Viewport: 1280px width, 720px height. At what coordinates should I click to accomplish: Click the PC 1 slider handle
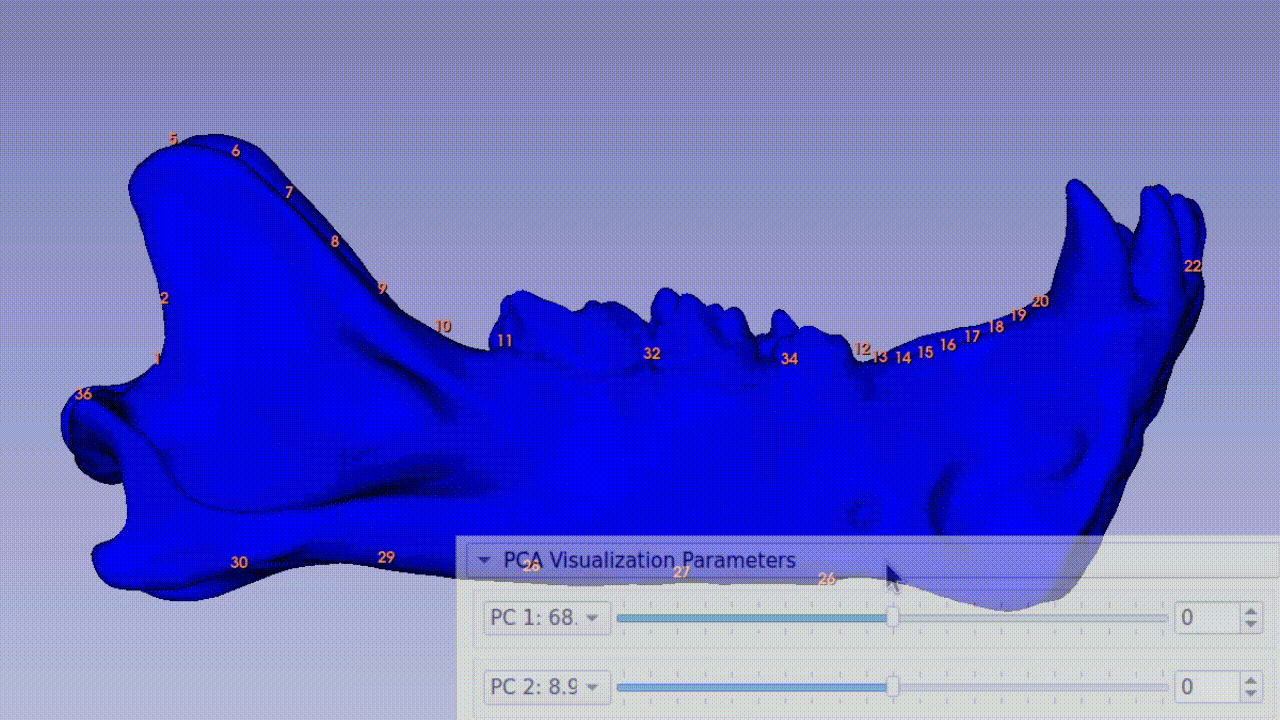coord(892,618)
